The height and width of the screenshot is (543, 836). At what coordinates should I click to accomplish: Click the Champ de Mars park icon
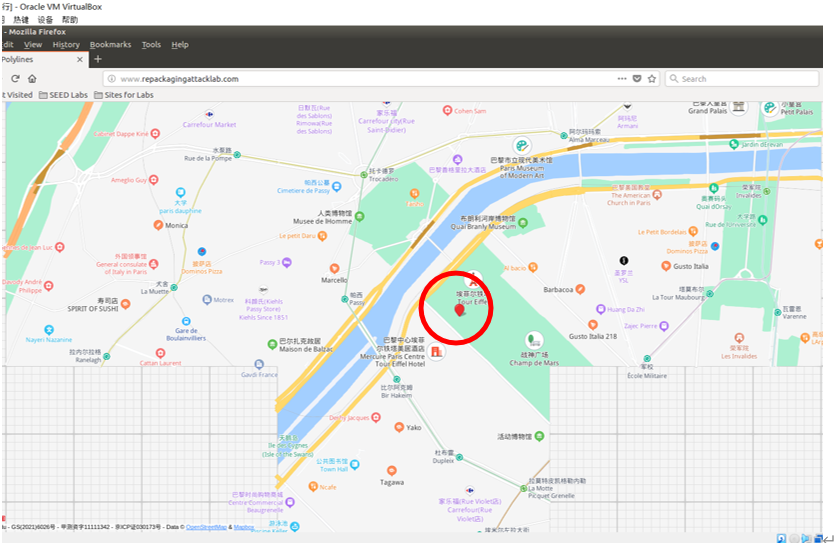(x=534, y=339)
